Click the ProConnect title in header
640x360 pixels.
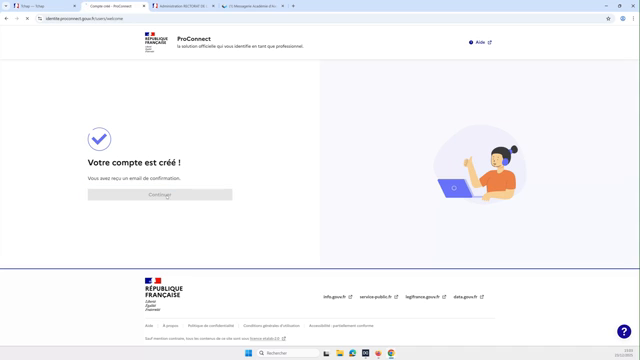pyautogui.click(x=194, y=39)
